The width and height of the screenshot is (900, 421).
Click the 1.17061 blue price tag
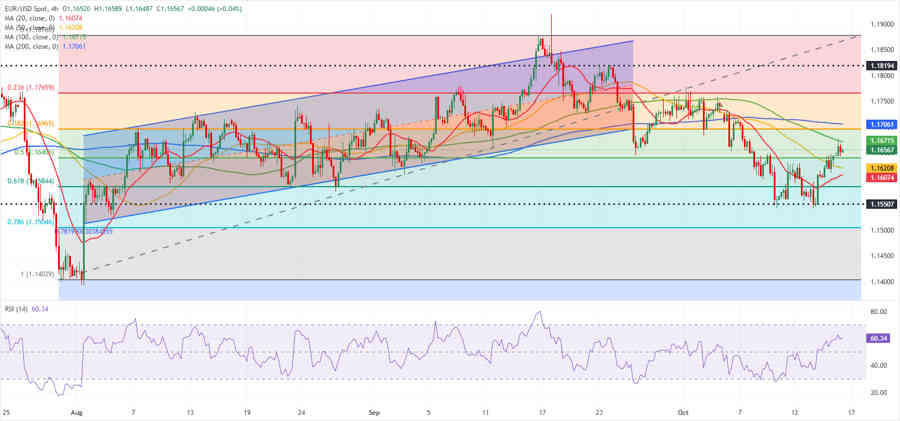pos(882,125)
